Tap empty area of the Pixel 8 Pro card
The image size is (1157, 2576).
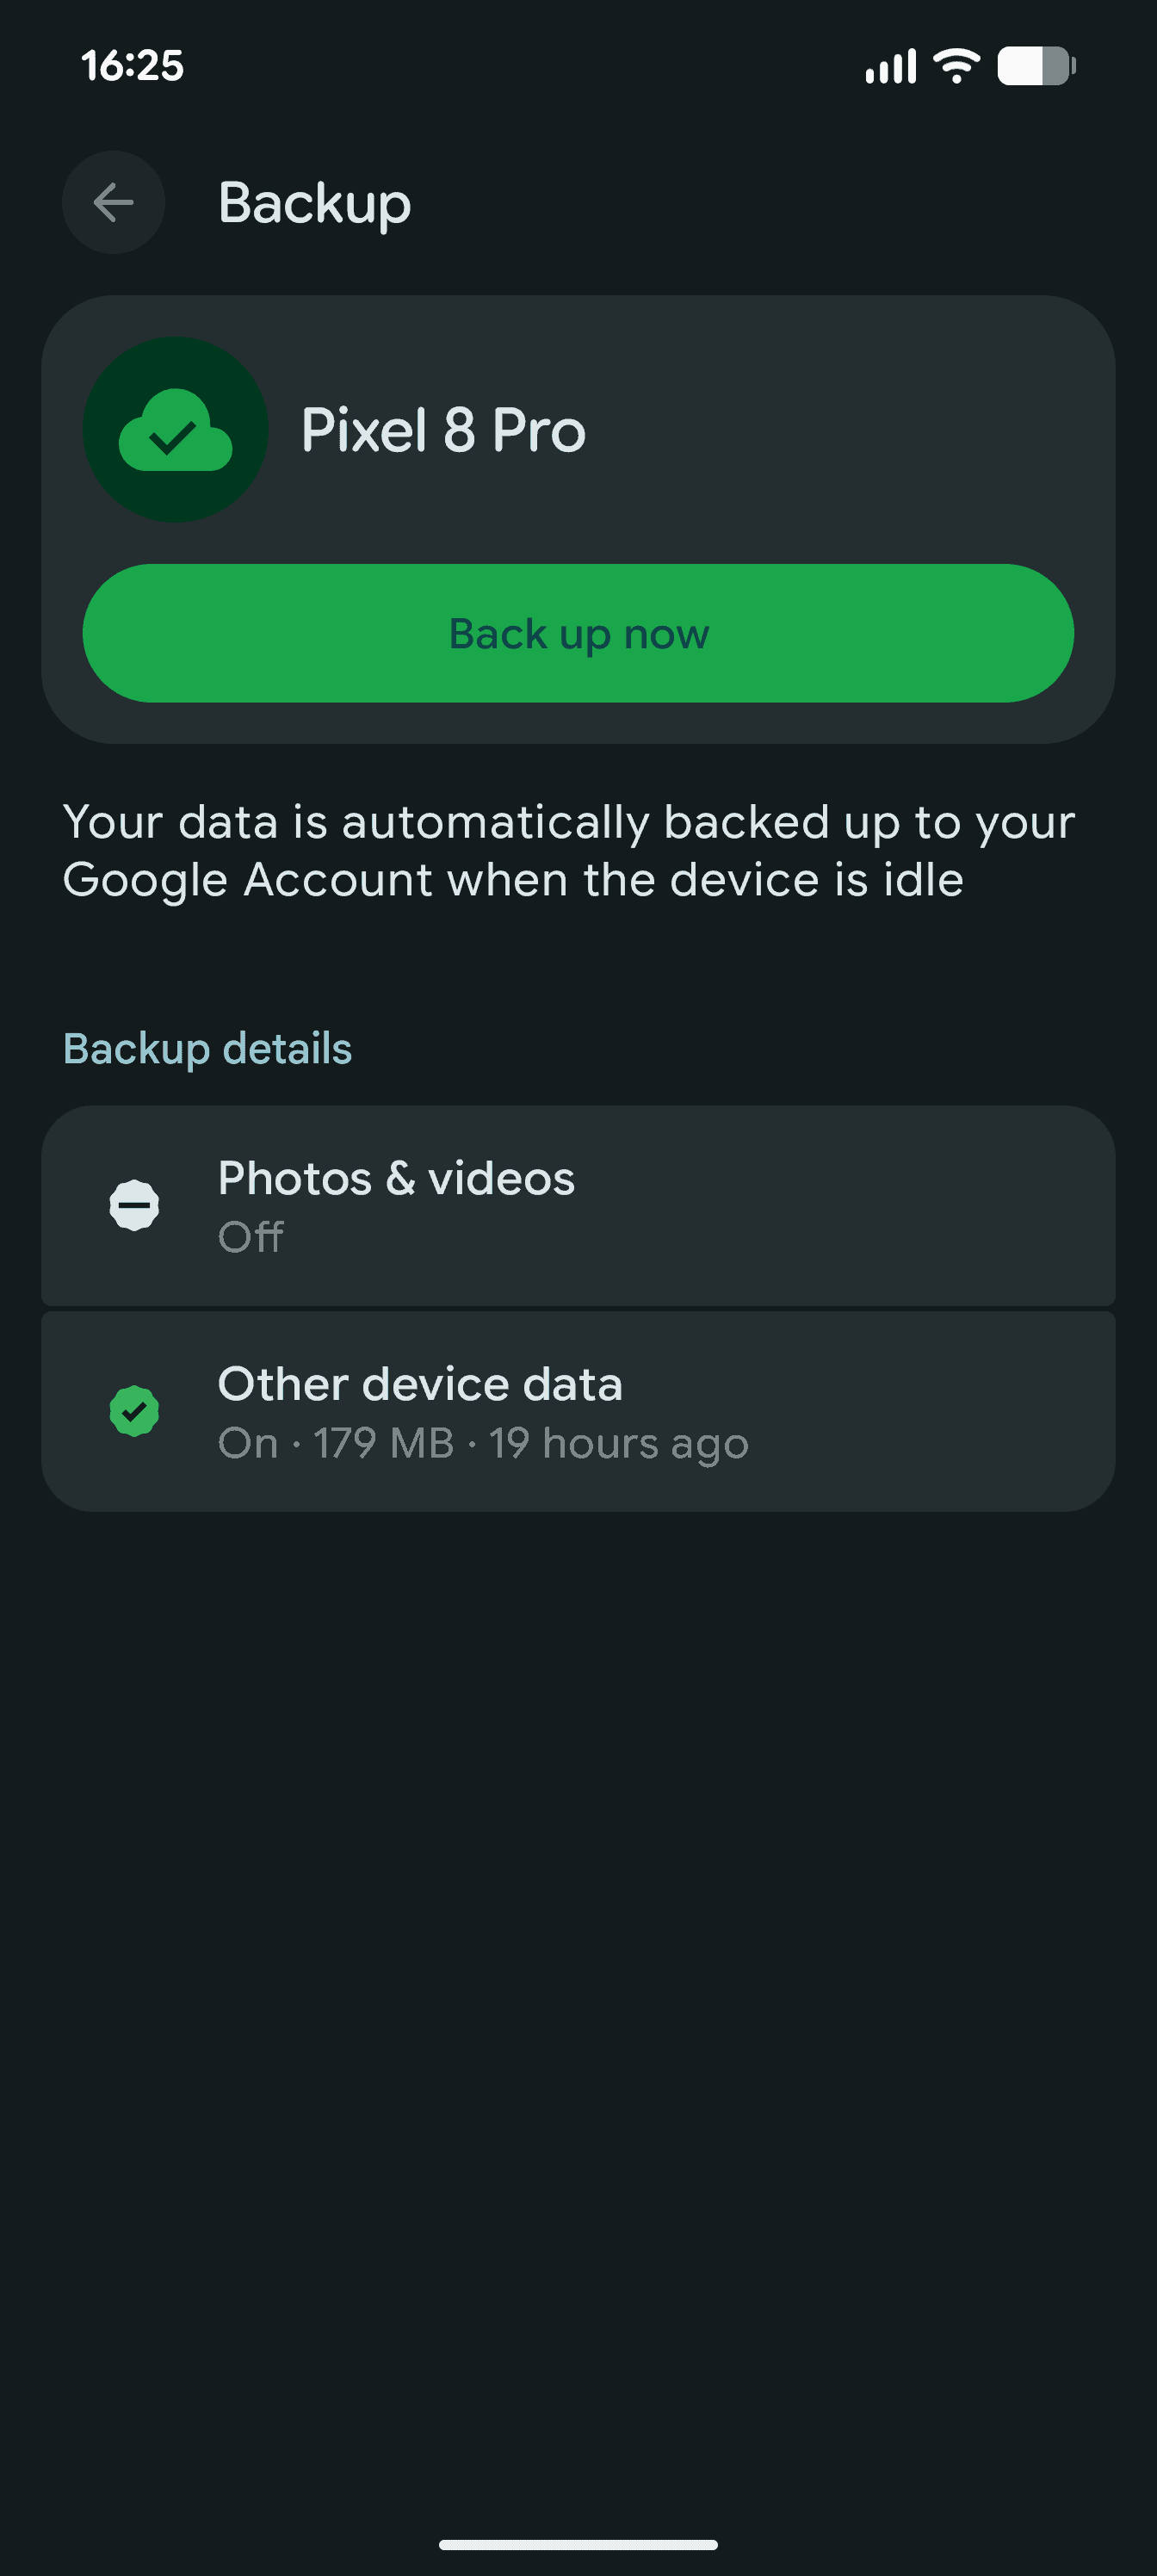[x=850, y=430]
